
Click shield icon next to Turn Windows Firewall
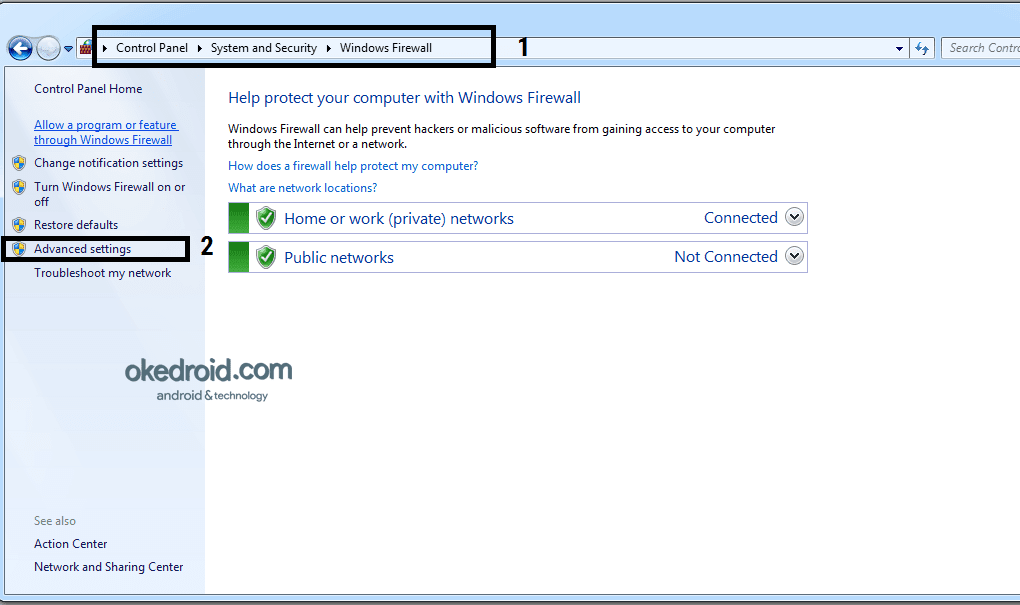[20, 187]
